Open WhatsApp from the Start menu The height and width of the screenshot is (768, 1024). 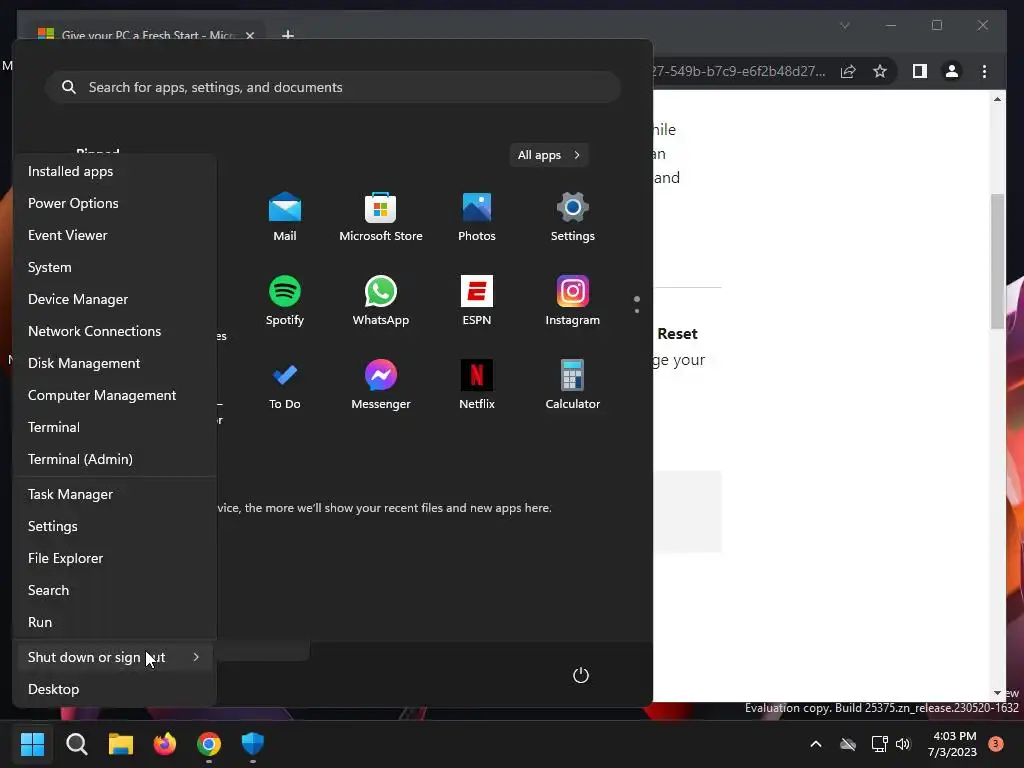381,301
